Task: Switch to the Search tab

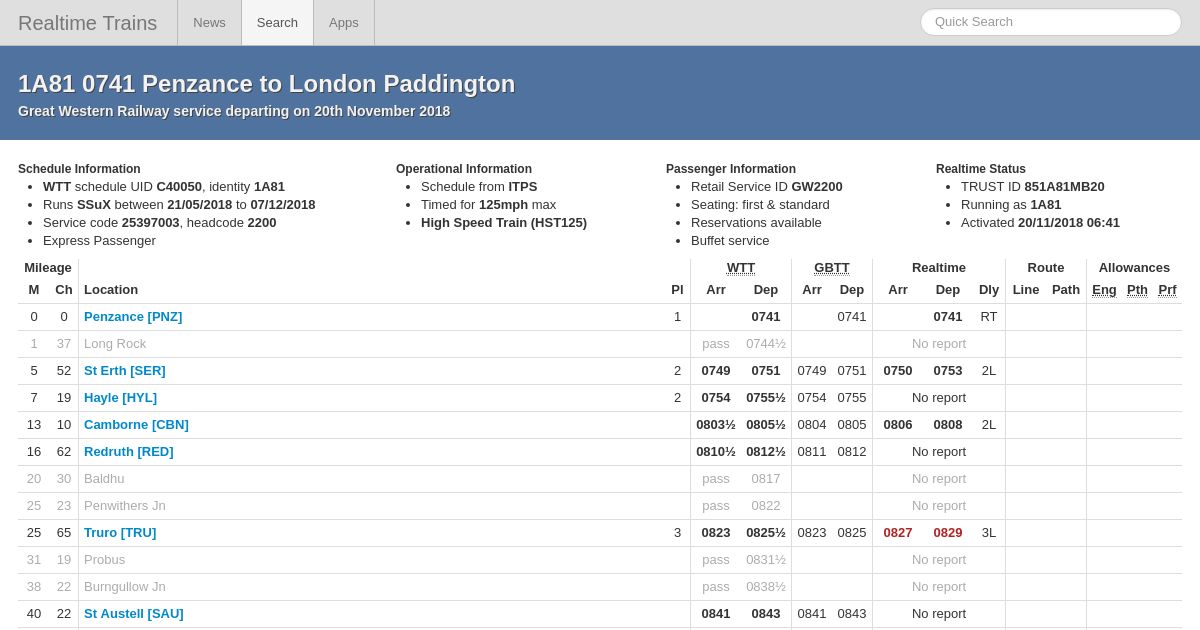Action: pyautogui.click(x=277, y=23)
